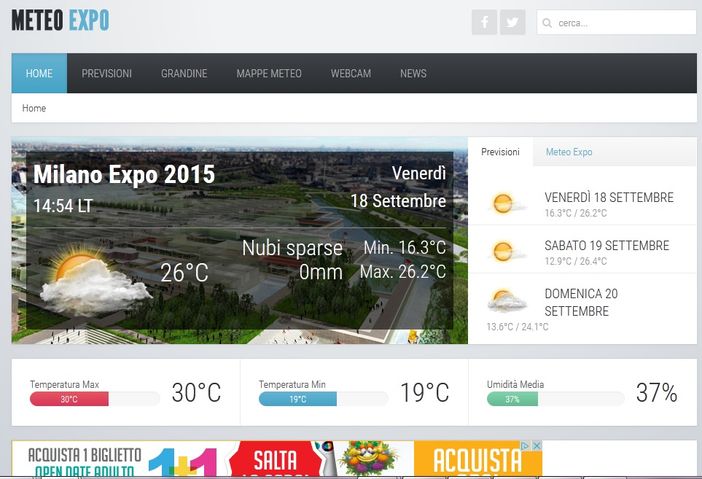Click the large 30°C value
702x479 pixels.
click(x=196, y=393)
